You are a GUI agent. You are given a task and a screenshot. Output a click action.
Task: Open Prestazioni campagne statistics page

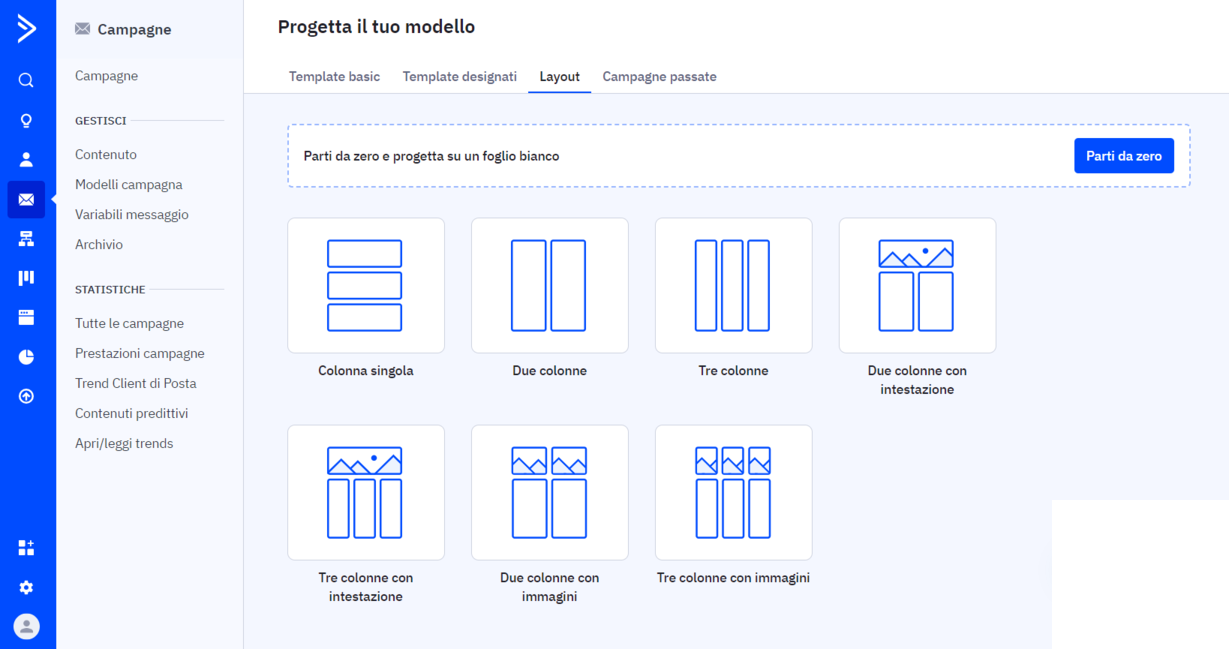139,353
